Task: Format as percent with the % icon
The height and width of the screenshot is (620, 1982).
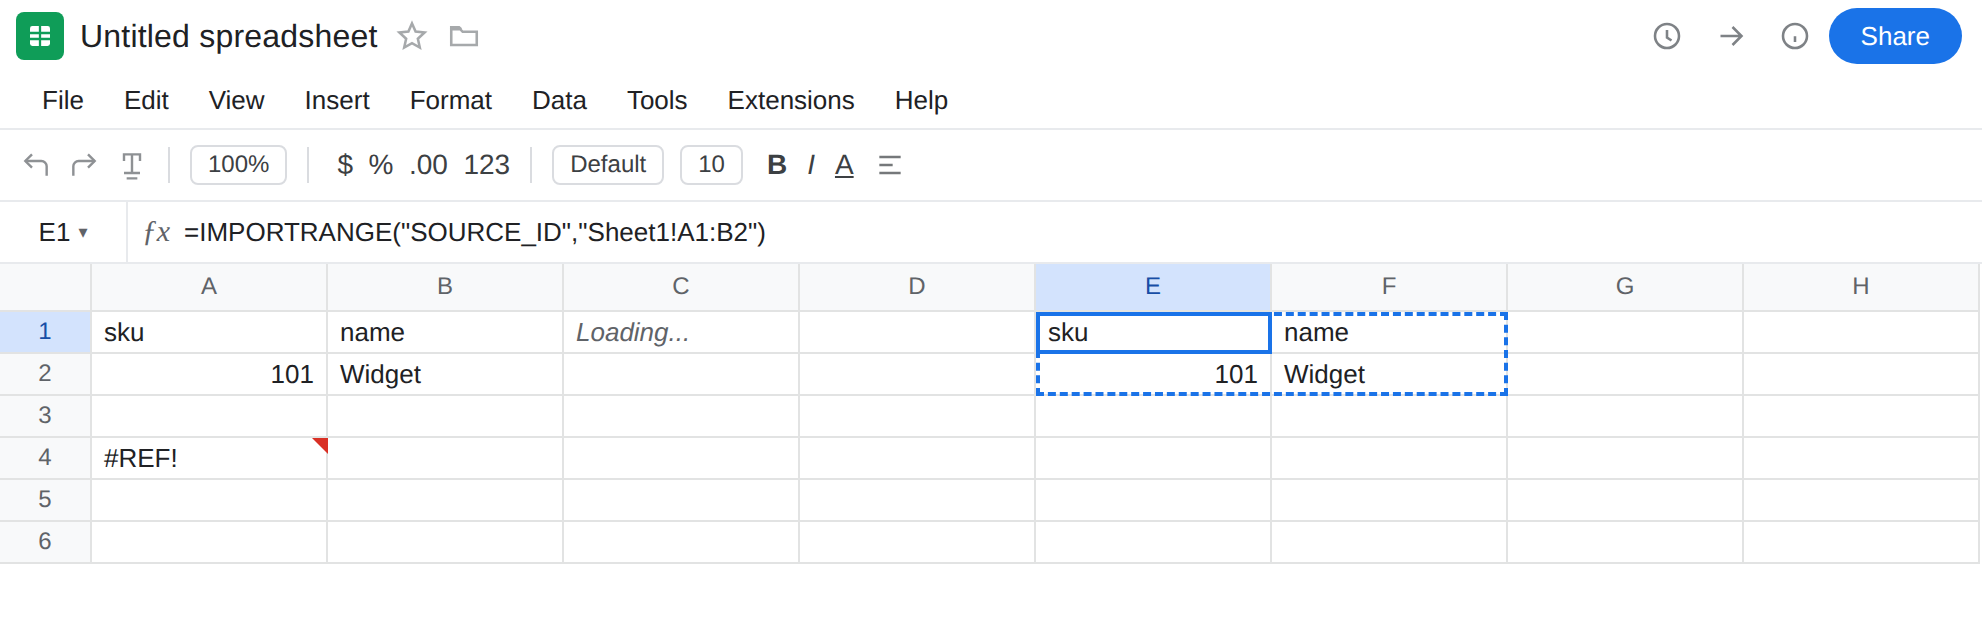Action: coord(381,165)
